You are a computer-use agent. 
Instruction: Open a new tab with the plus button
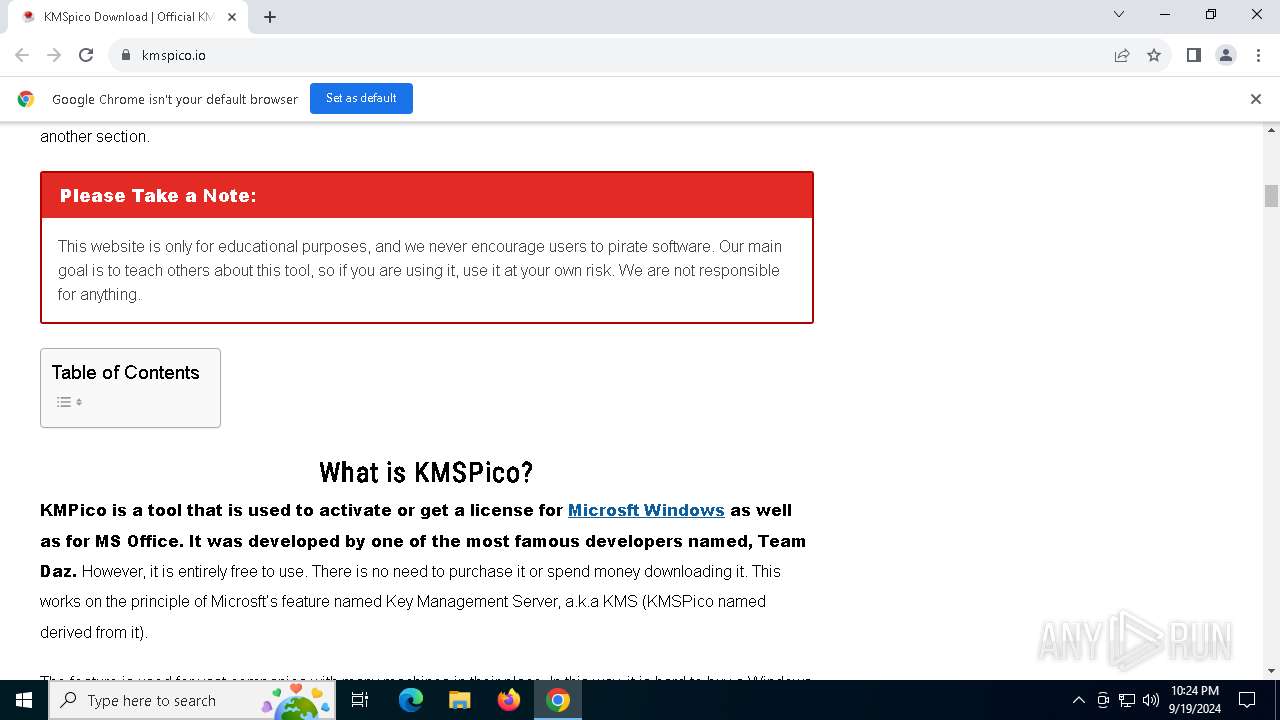click(x=270, y=17)
